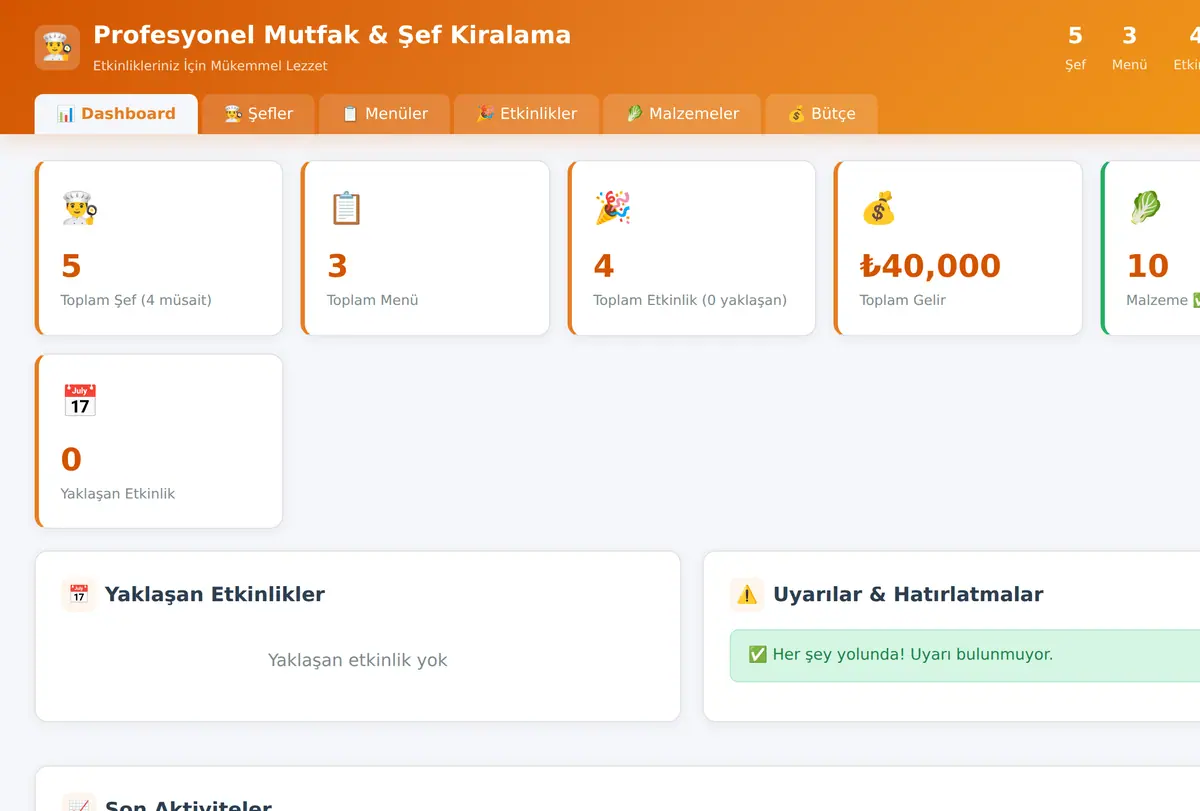Click the 'Toplam Şef (4 müsait)' label
1200x811 pixels.
pos(136,300)
